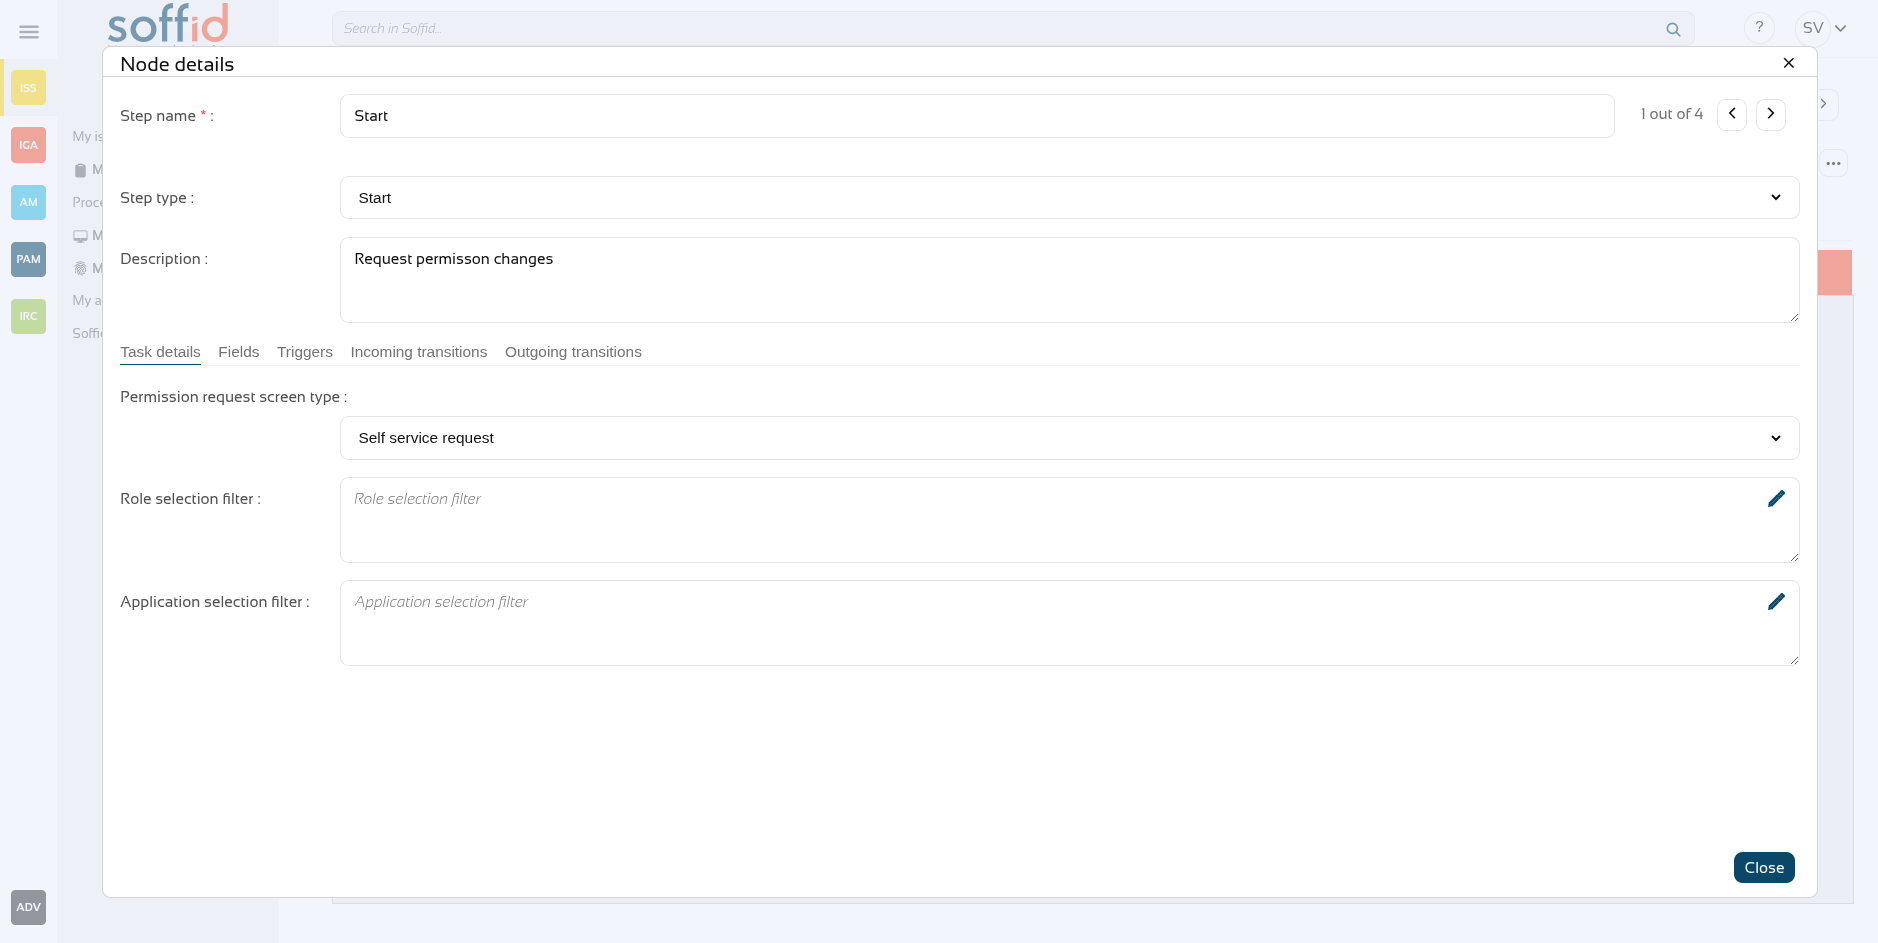This screenshot has width=1878, height=943.
Task: Select the AM module icon
Action: click(28, 202)
